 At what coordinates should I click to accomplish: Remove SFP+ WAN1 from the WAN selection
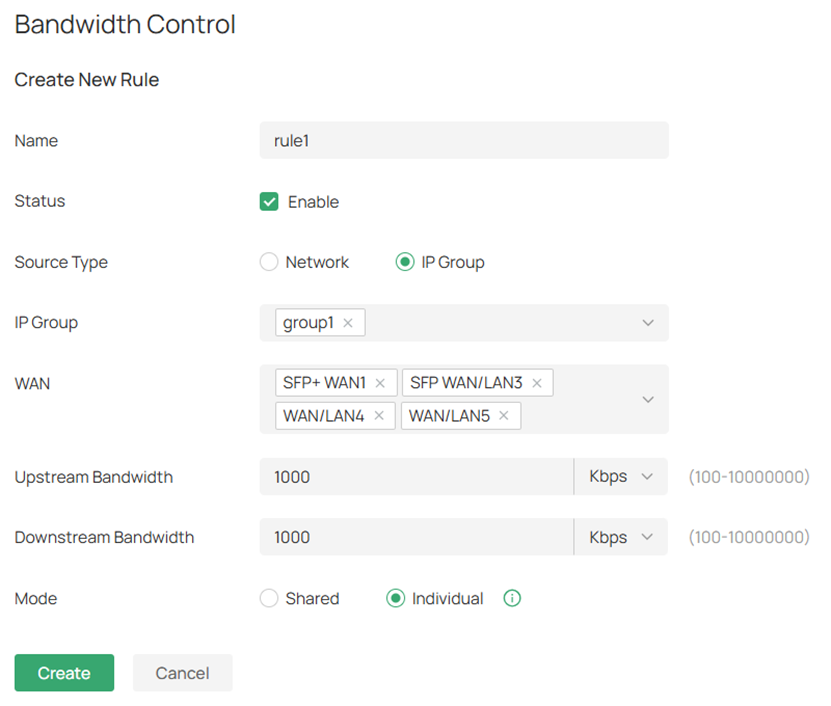pos(380,382)
